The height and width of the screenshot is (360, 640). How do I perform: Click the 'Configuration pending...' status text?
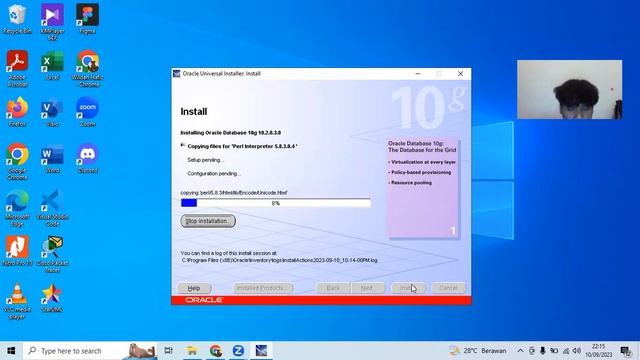tap(214, 173)
